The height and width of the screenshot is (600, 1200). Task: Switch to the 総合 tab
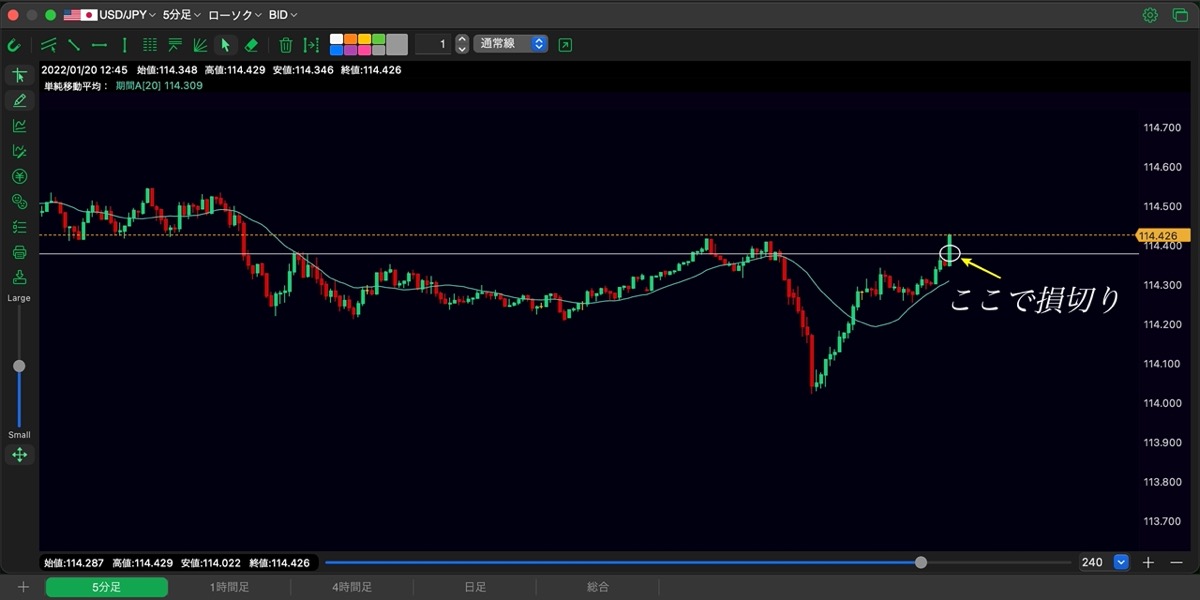(598, 587)
